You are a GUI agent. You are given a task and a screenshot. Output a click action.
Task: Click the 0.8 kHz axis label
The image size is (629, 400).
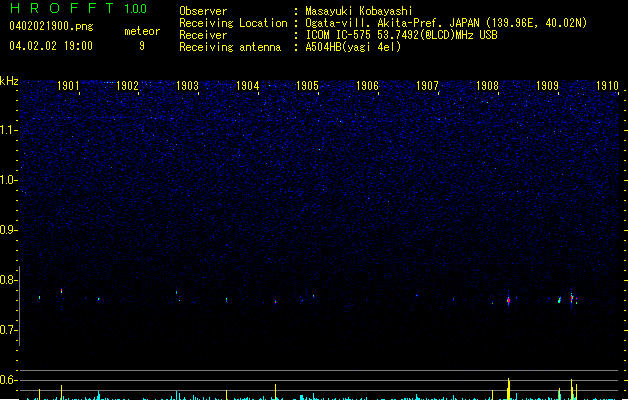point(8,280)
